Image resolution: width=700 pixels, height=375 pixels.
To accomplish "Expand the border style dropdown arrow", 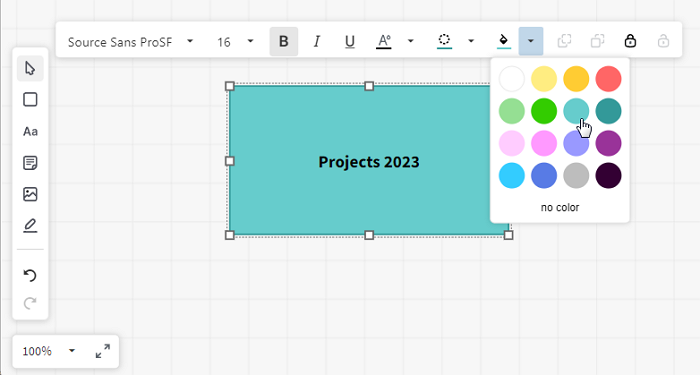I will (471, 41).
